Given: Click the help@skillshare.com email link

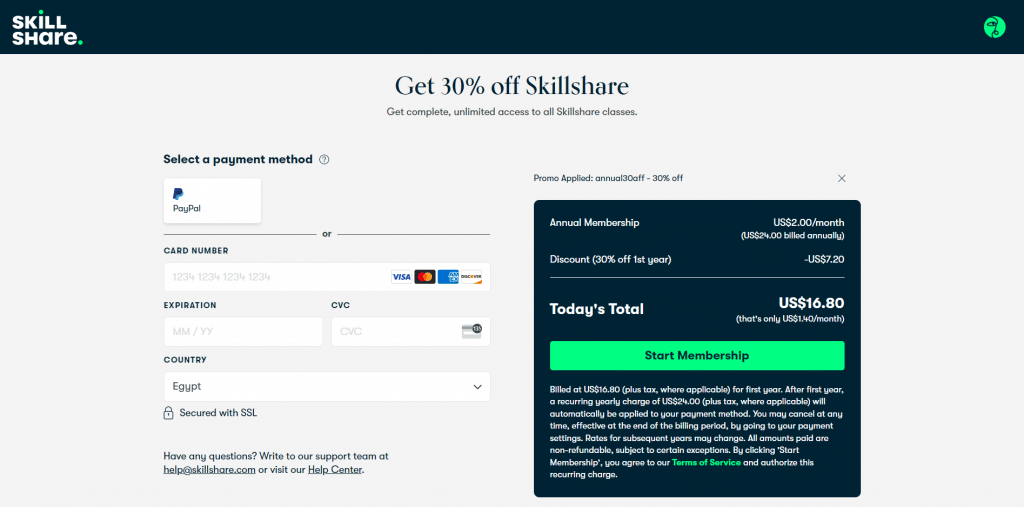Looking at the screenshot, I should [209, 470].
